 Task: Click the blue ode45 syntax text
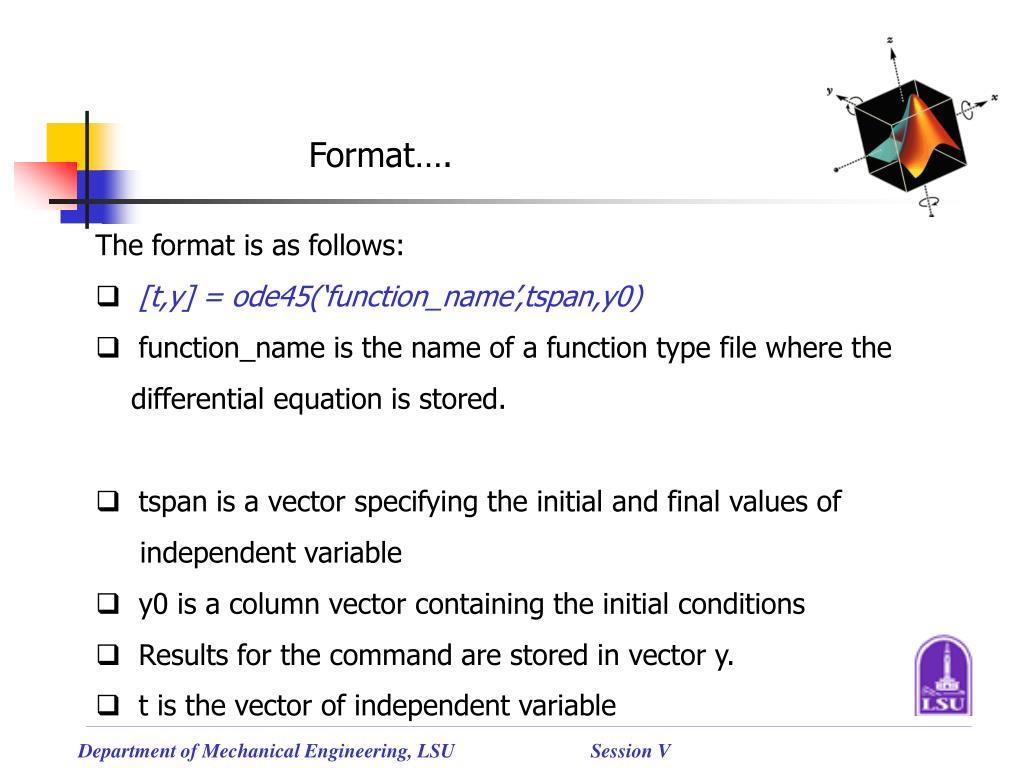[x=391, y=297]
